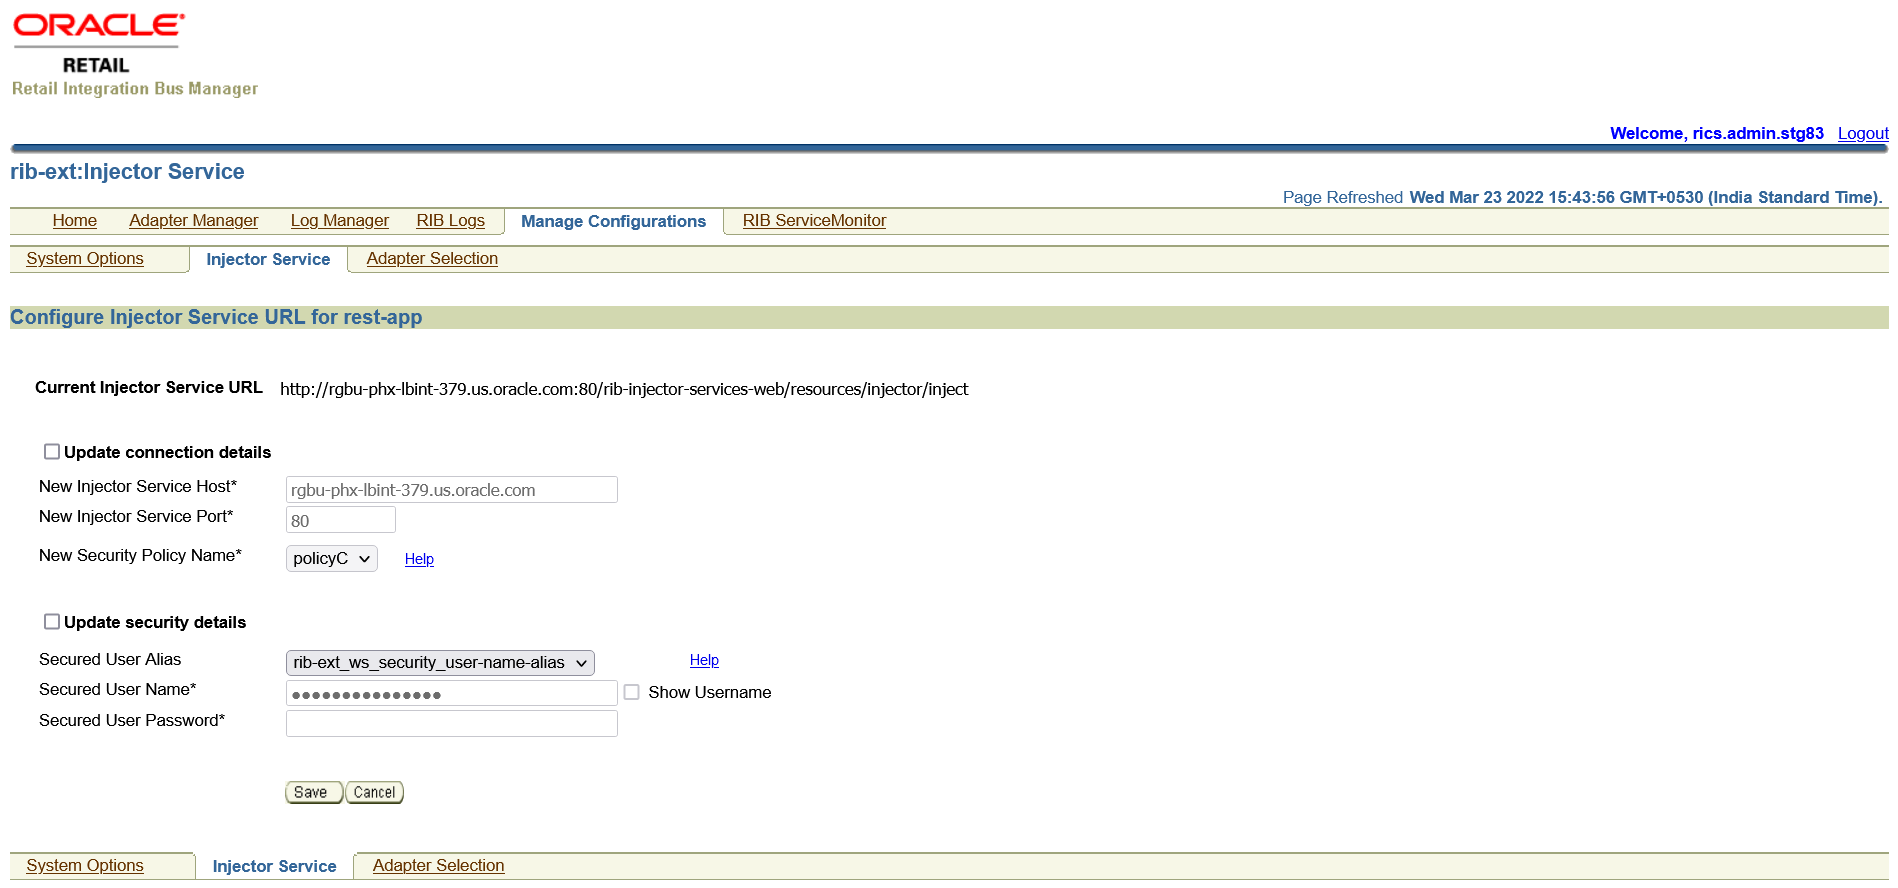Open Help next to the security policy dropdown
1898x888 pixels.
(x=419, y=559)
